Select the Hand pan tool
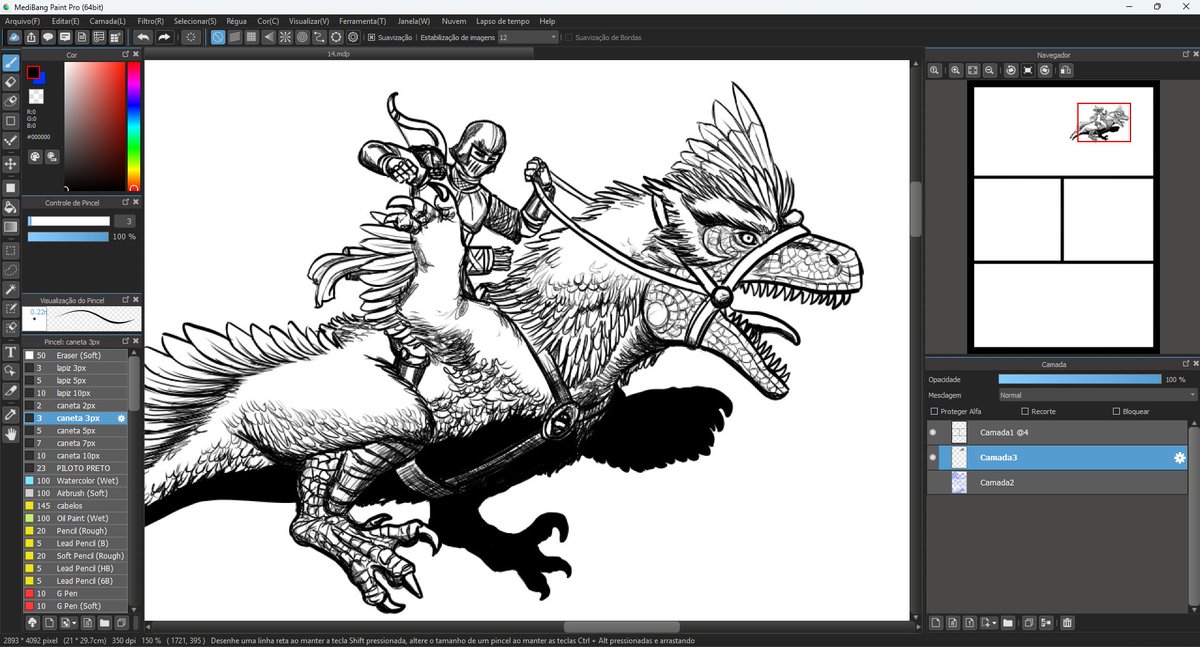Image resolution: width=1200 pixels, height=647 pixels. [11, 433]
